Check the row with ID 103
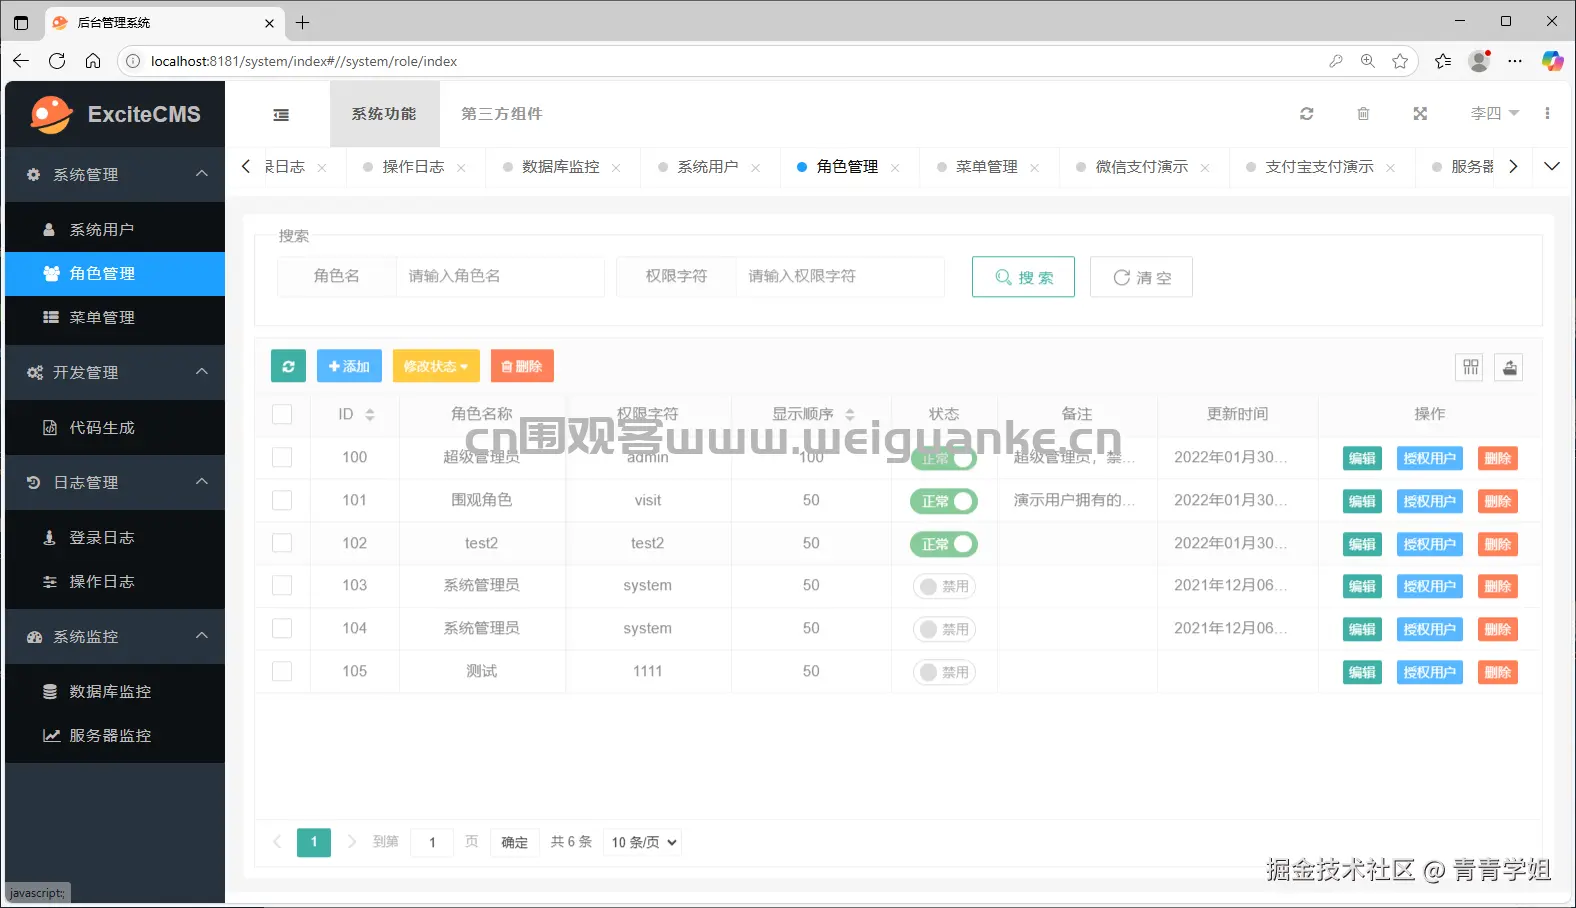This screenshot has width=1576, height=908. (x=282, y=585)
